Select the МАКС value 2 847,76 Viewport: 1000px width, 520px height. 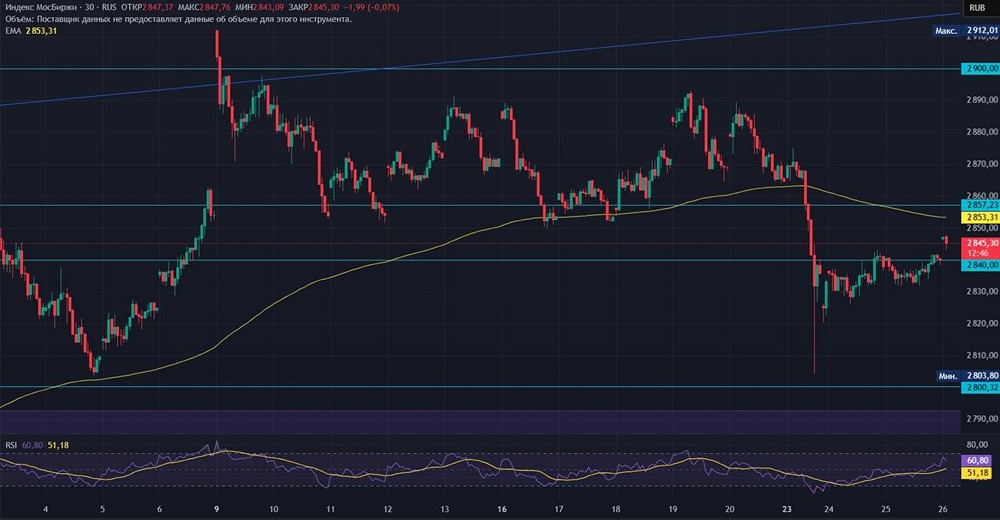coord(214,8)
